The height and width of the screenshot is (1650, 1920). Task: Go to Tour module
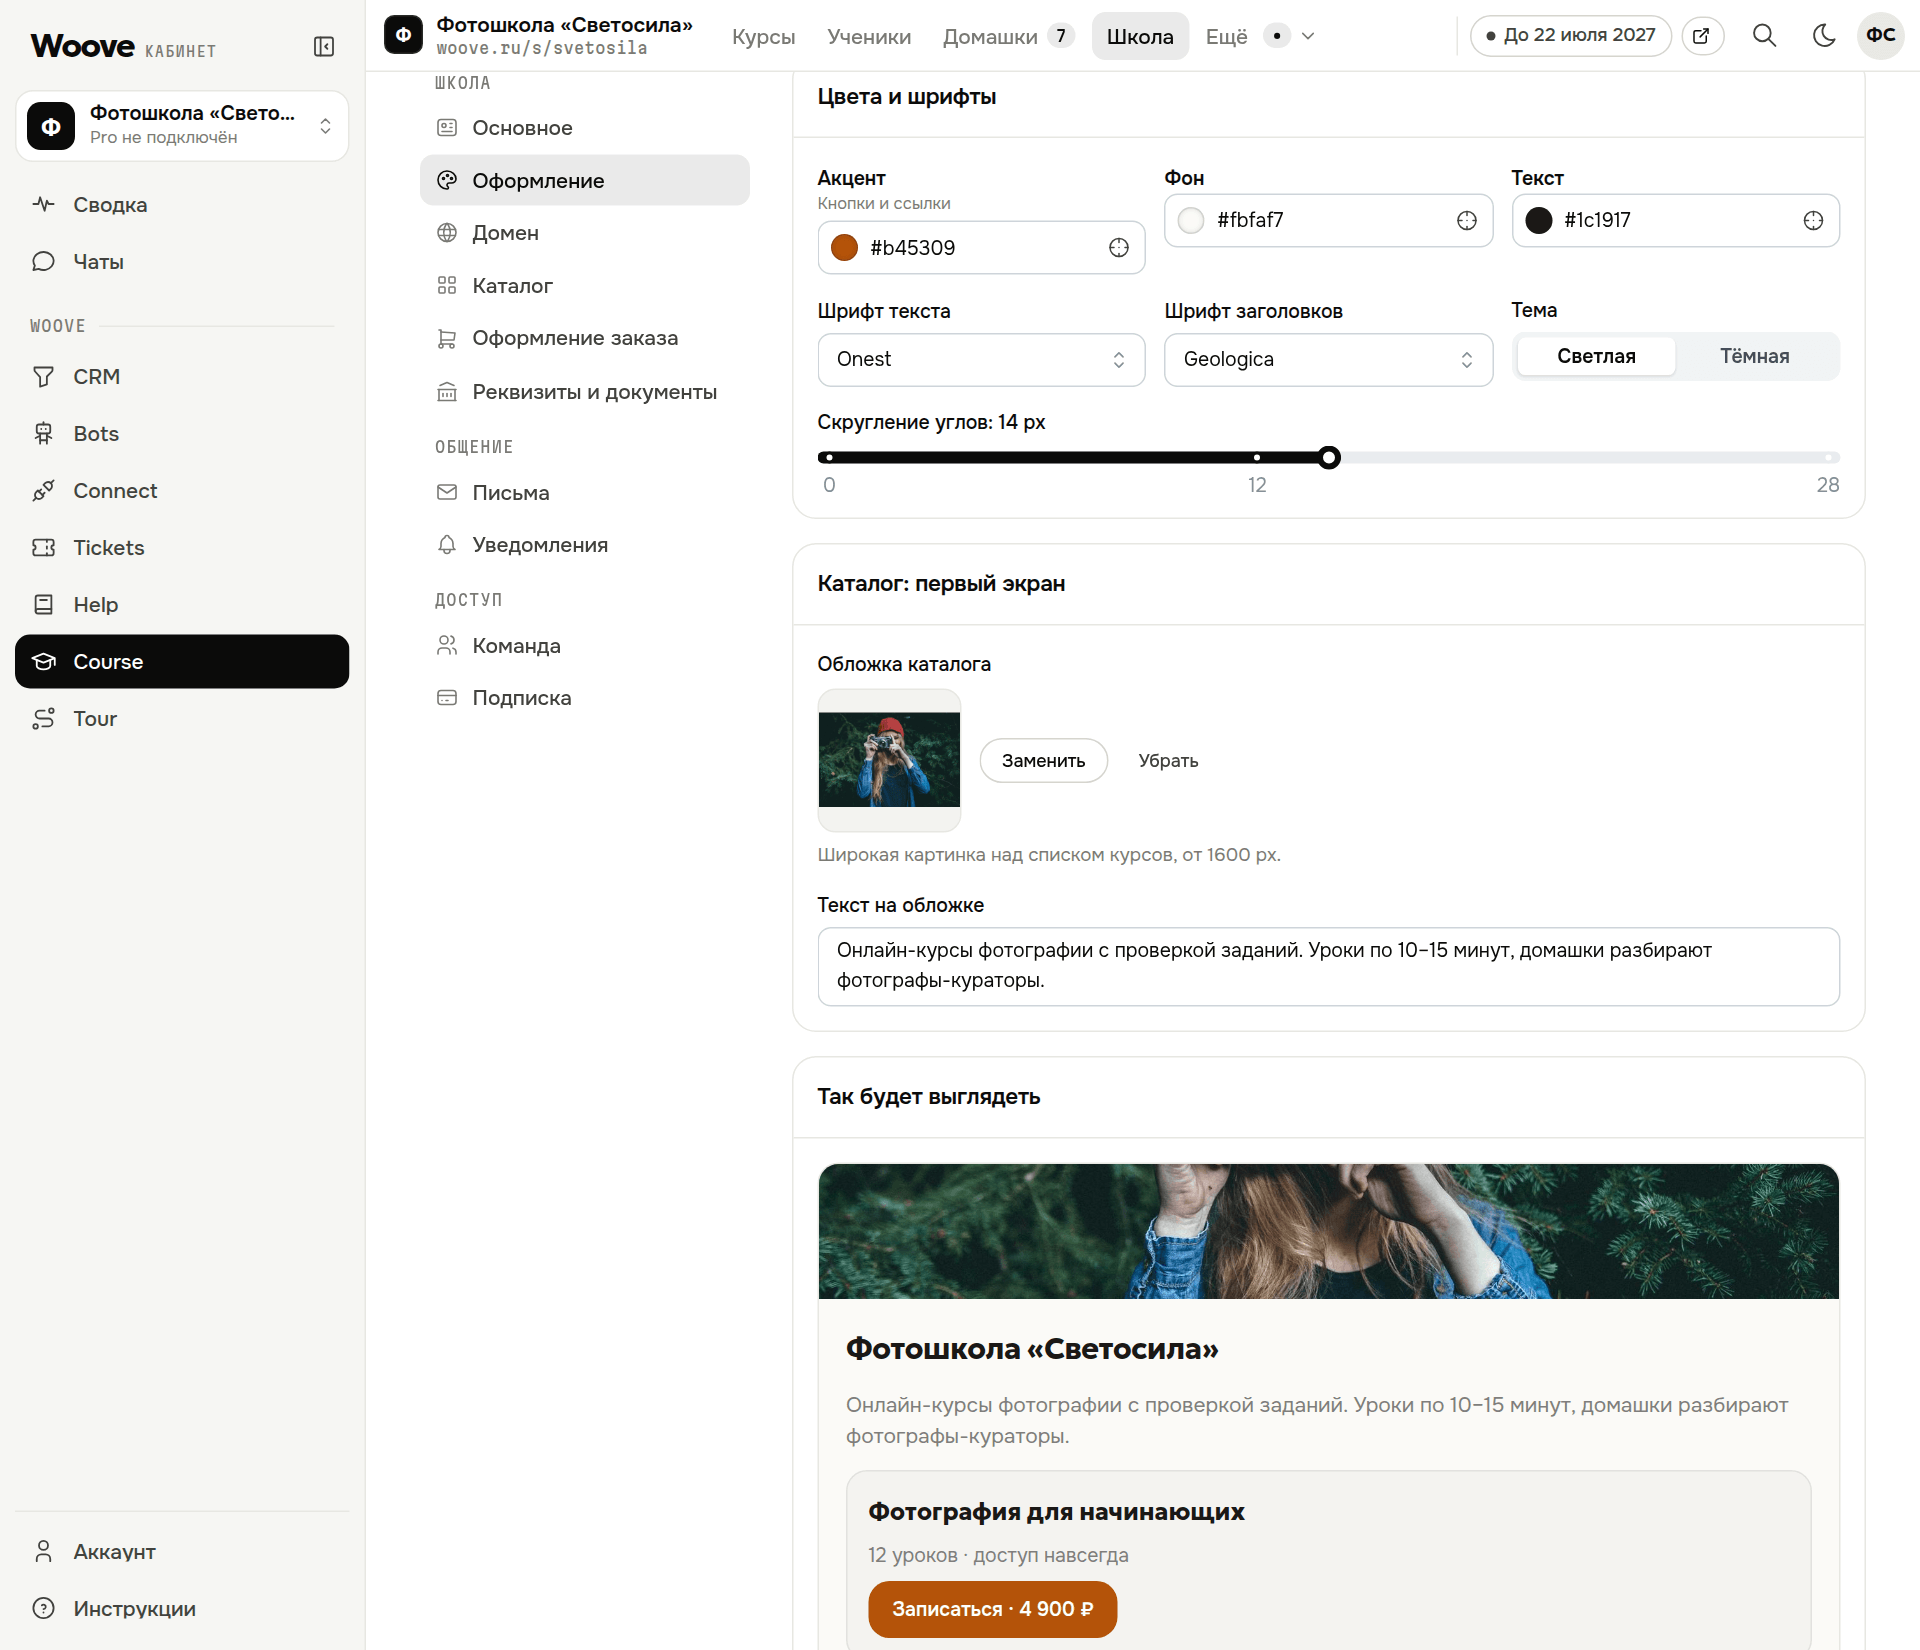click(x=182, y=719)
